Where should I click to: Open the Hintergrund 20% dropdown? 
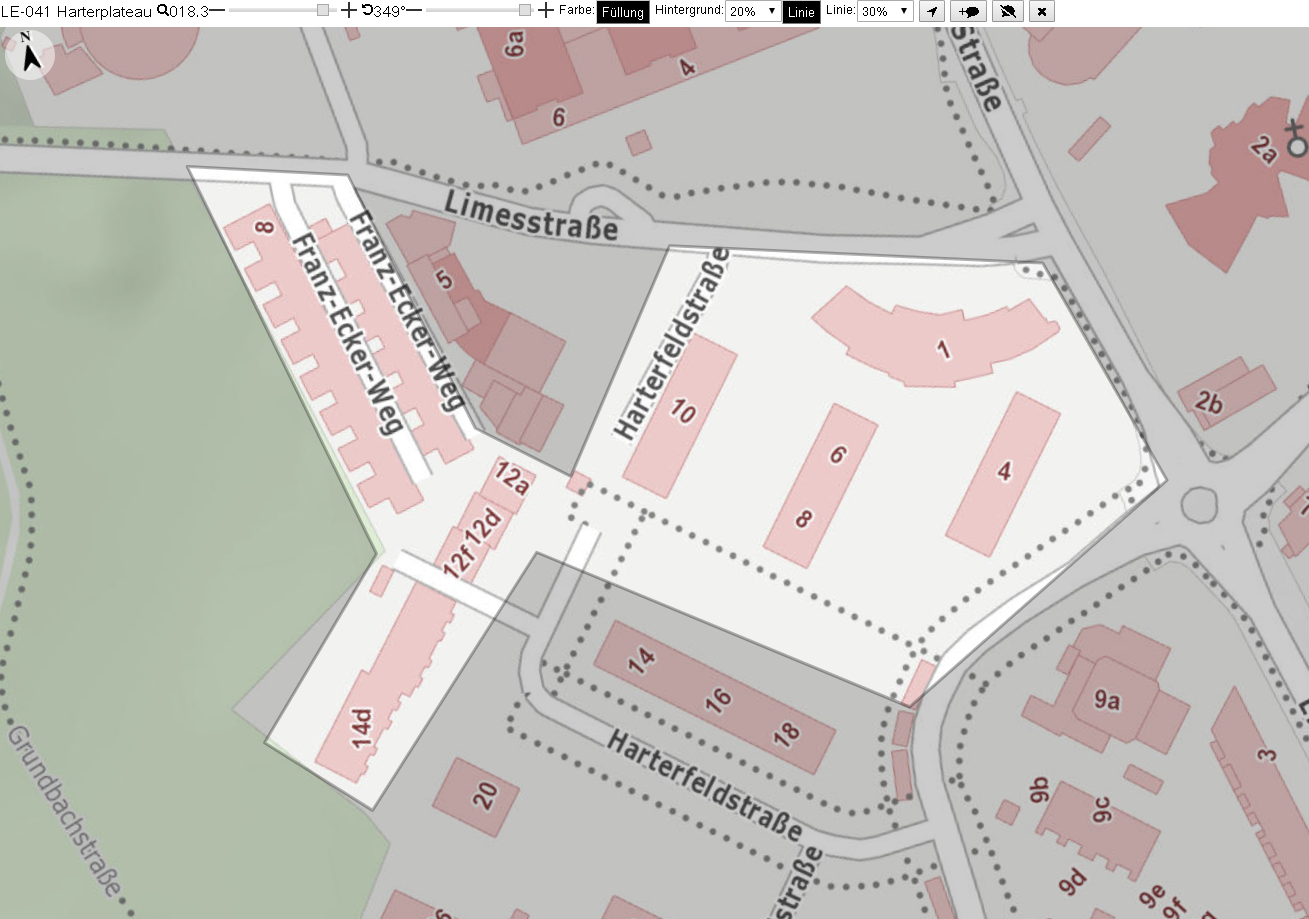pos(753,11)
